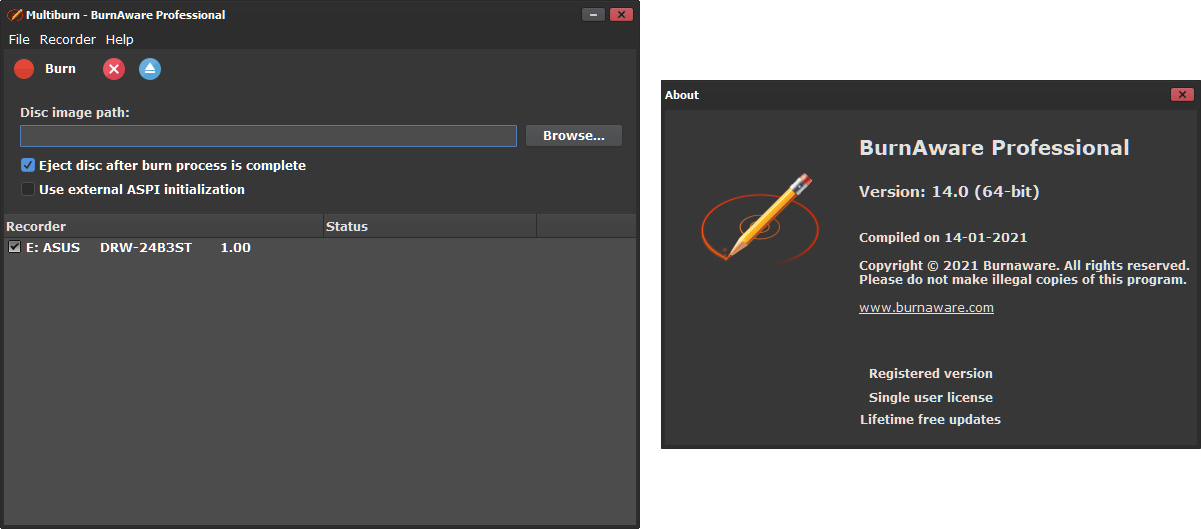Image resolution: width=1201 pixels, height=529 pixels.
Task: Open the File menu
Action: [x=19, y=40]
